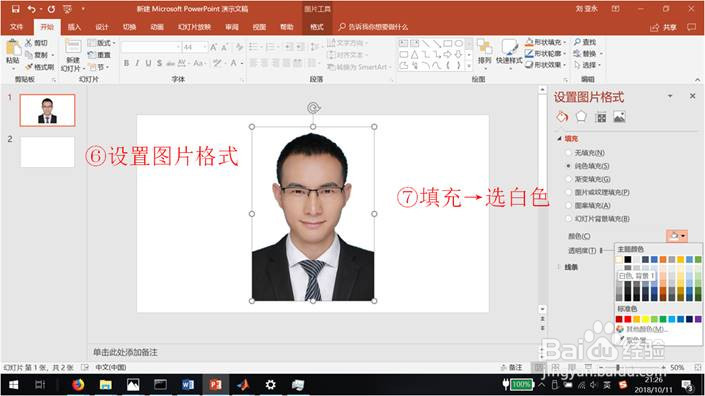Click the Notes (备注) status bar button
The height and width of the screenshot is (396, 705).
point(512,367)
